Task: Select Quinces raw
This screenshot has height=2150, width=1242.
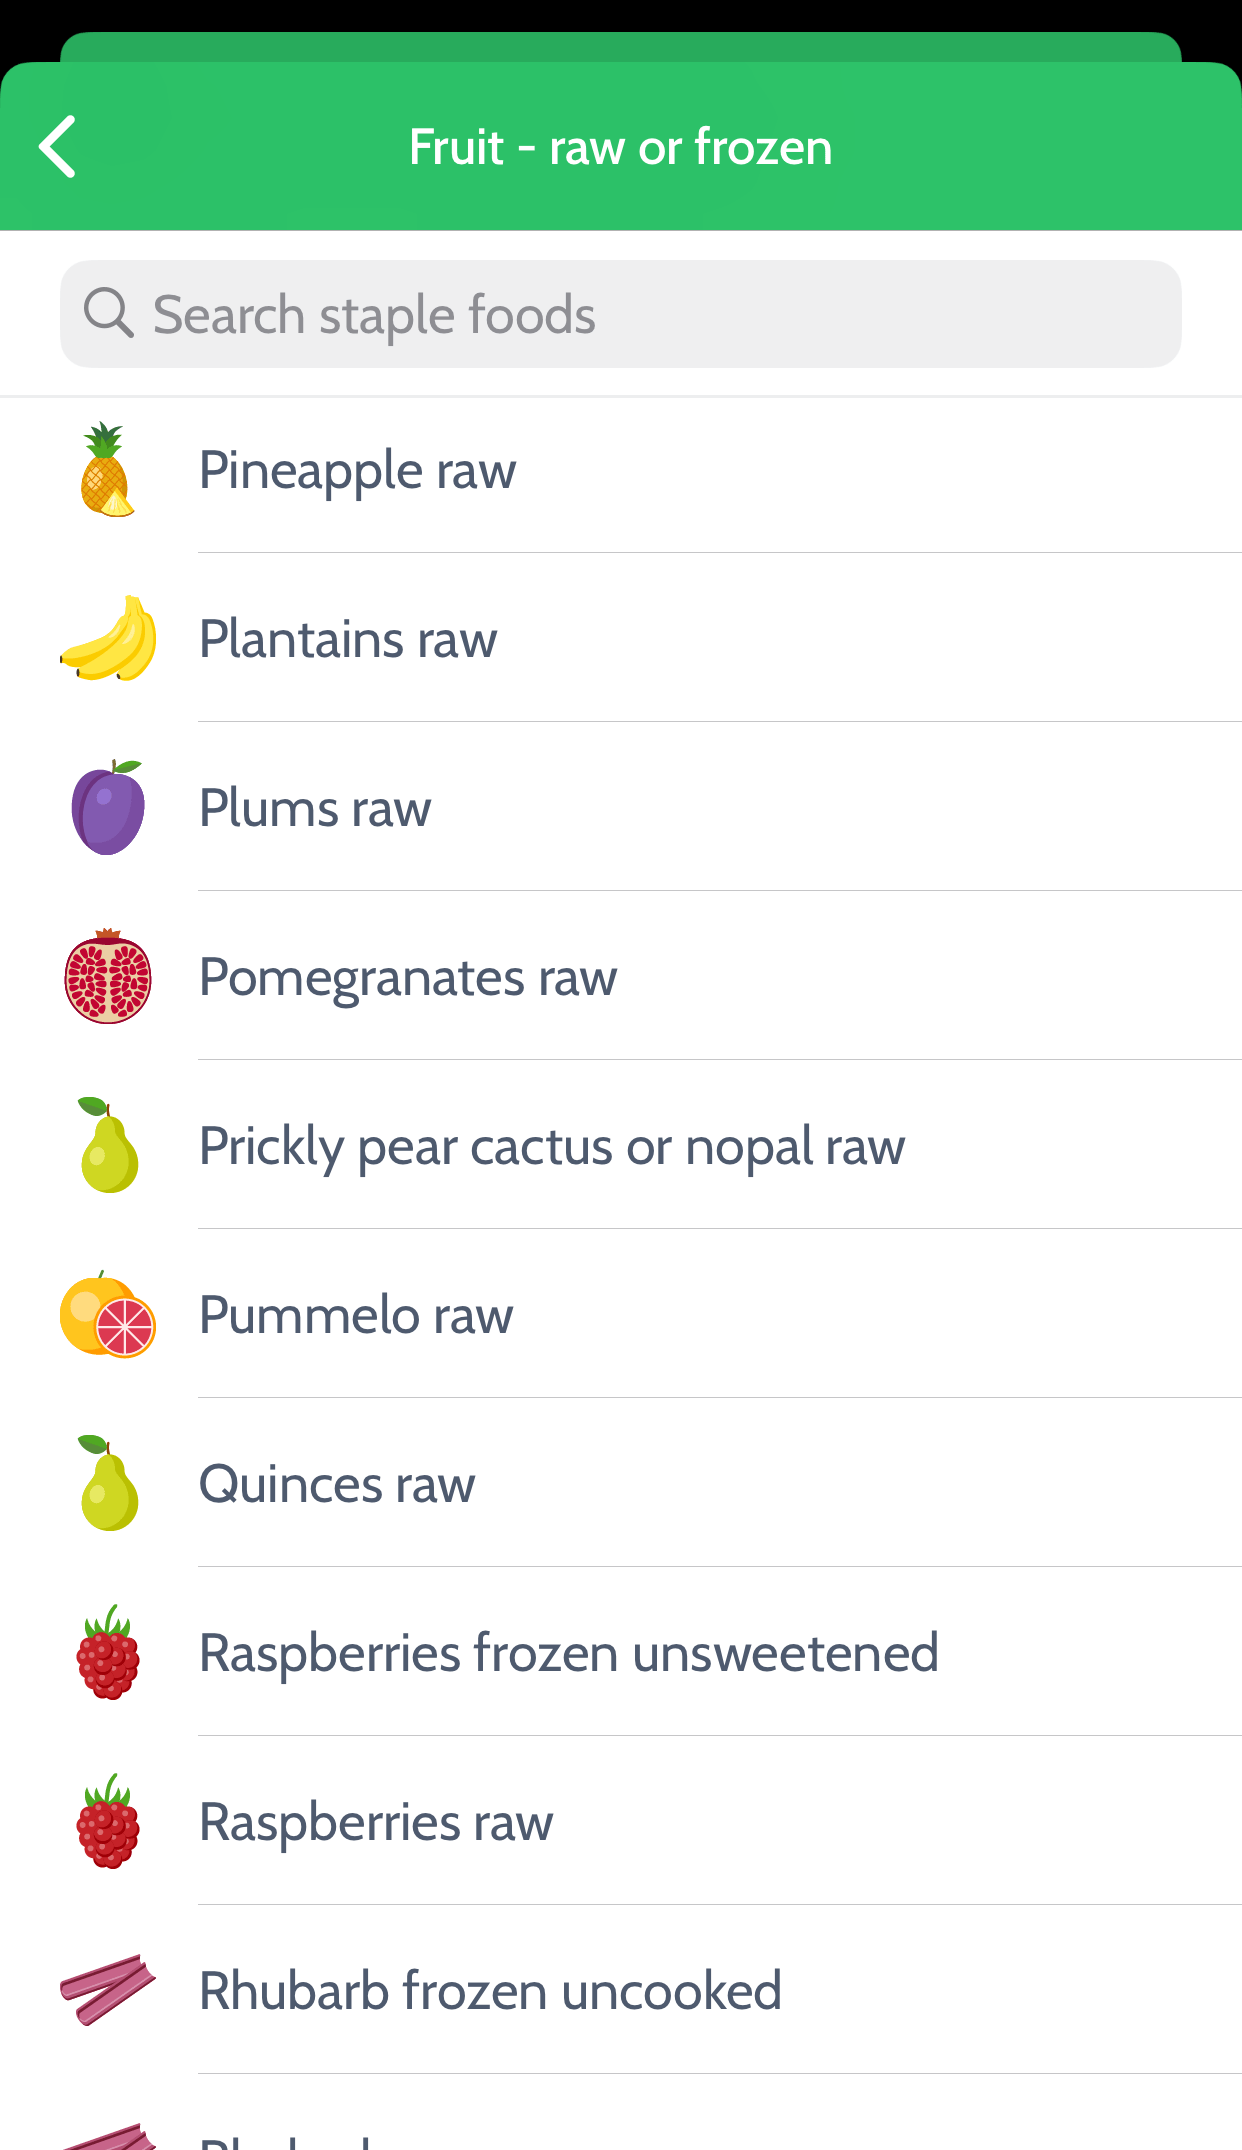Action: (x=337, y=1484)
